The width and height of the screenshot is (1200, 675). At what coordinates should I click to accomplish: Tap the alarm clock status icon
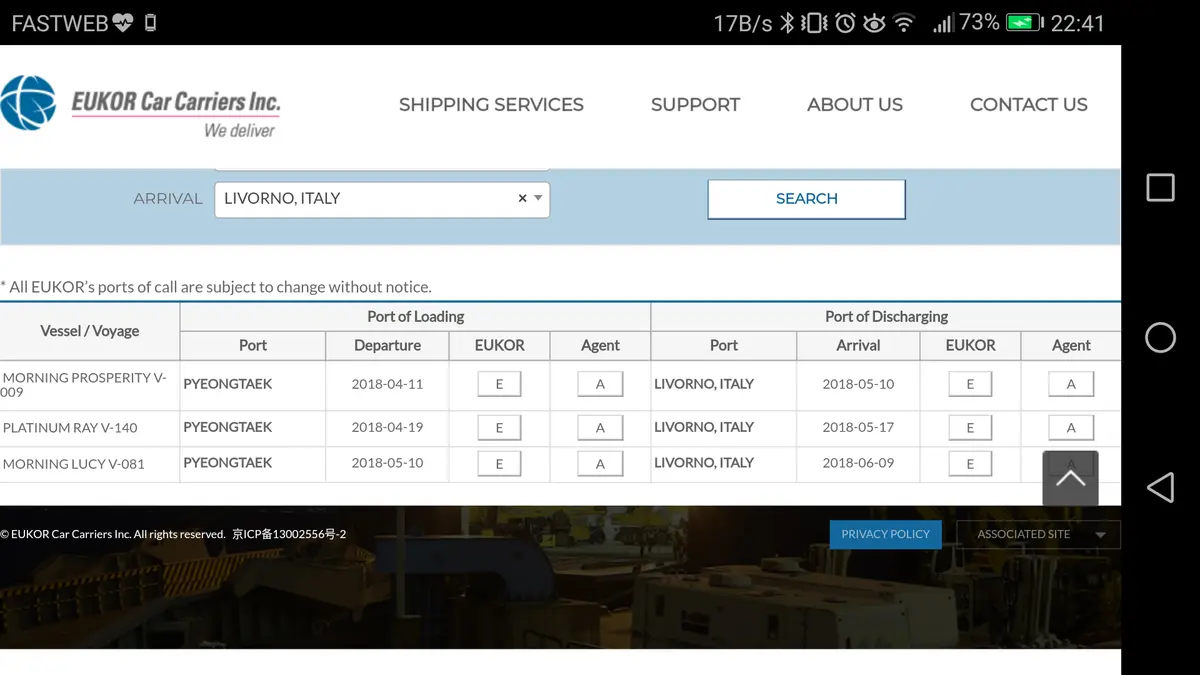pyautogui.click(x=845, y=22)
